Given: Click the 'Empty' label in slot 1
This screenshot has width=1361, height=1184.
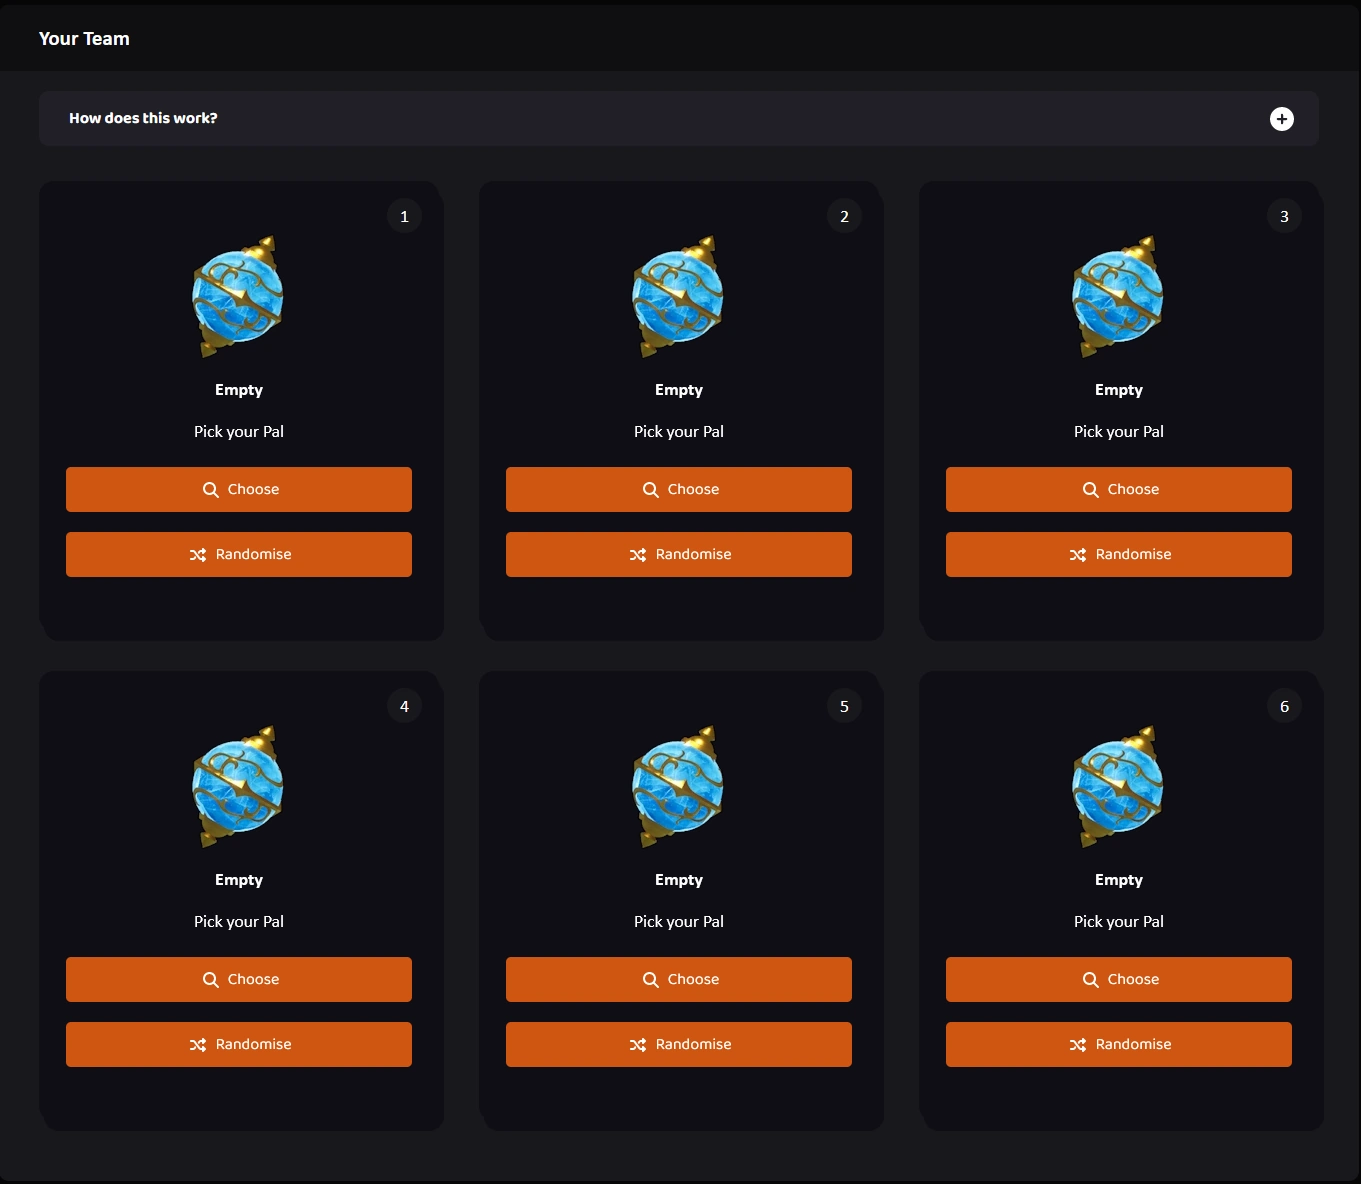Looking at the screenshot, I should click(239, 390).
